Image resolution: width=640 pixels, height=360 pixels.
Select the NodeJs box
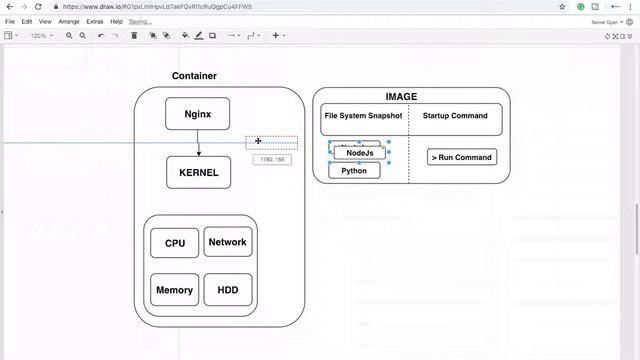tap(360, 153)
